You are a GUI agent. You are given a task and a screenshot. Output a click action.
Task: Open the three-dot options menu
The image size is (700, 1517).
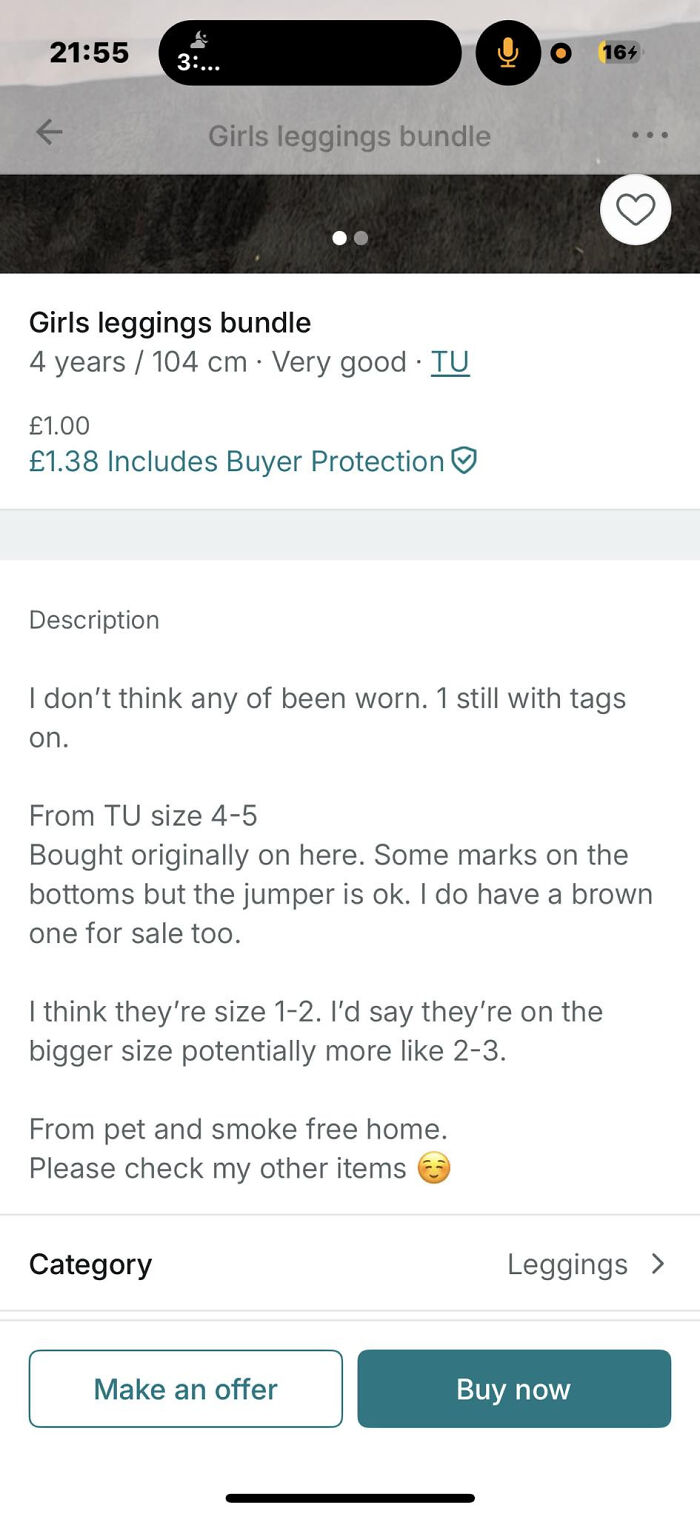[x=649, y=135]
